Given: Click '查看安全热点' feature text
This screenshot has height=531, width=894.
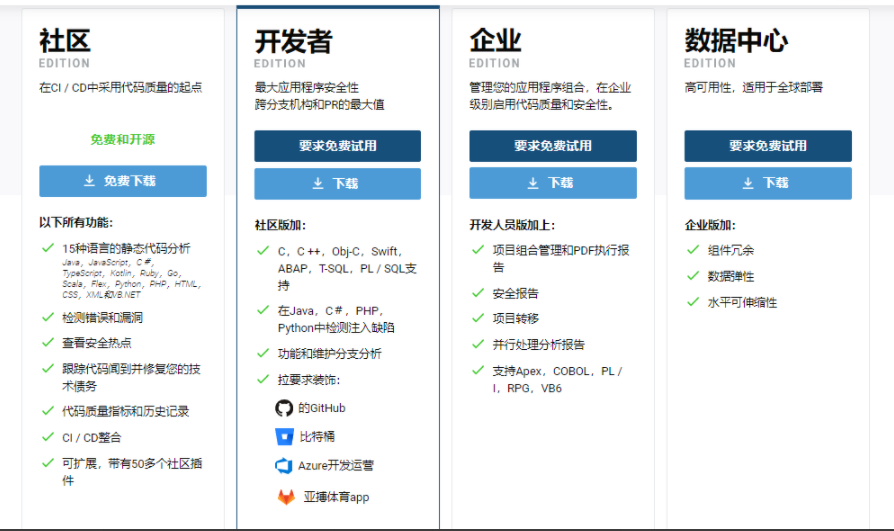Looking at the screenshot, I should pyautogui.click(x=97, y=343).
